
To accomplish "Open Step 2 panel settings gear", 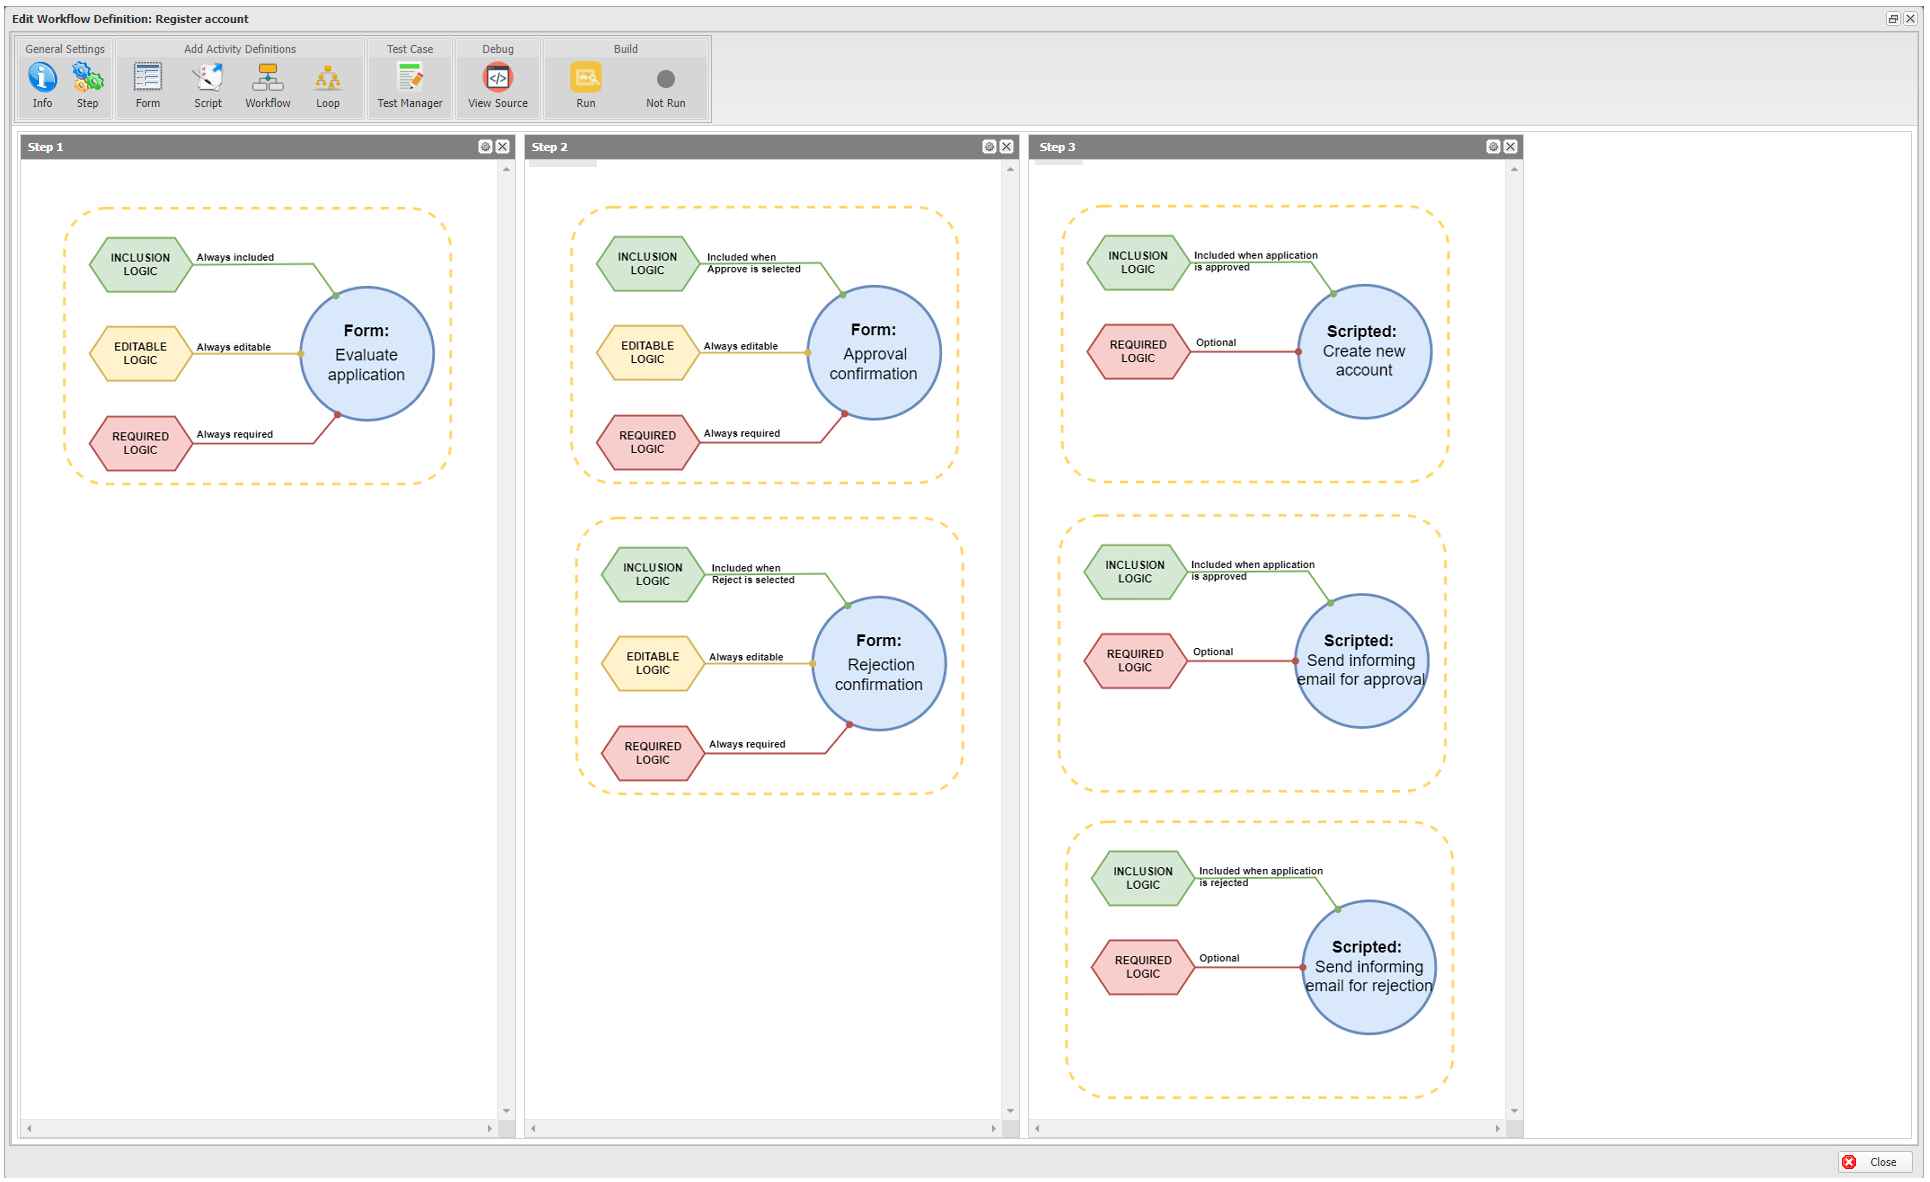I will (x=989, y=147).
